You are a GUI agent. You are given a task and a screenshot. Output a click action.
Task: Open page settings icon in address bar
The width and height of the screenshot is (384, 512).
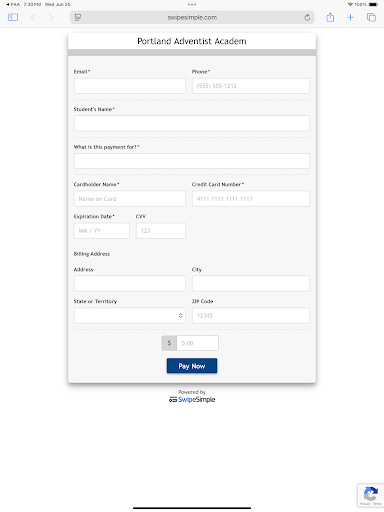(x=78, y=17)
